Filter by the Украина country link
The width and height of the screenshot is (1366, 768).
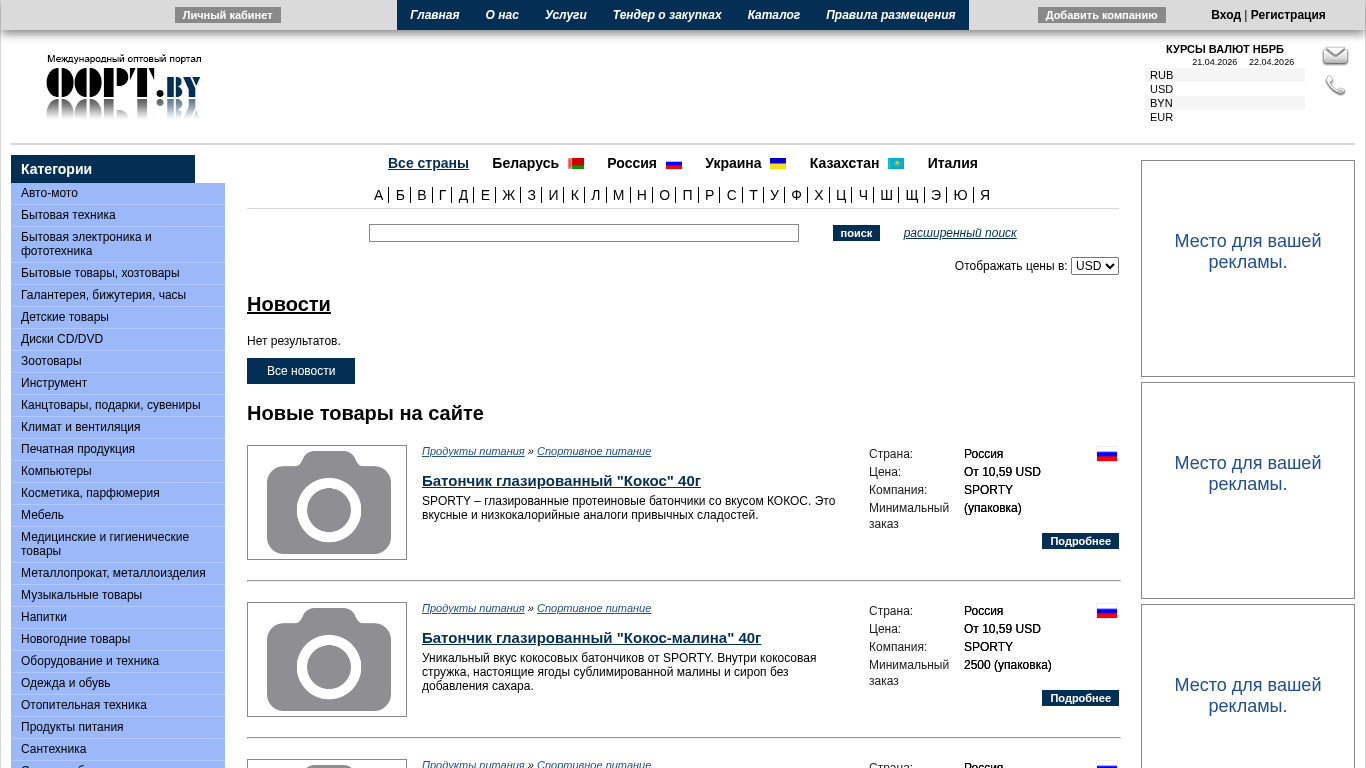pyautogui.click(x=733, y=163)
